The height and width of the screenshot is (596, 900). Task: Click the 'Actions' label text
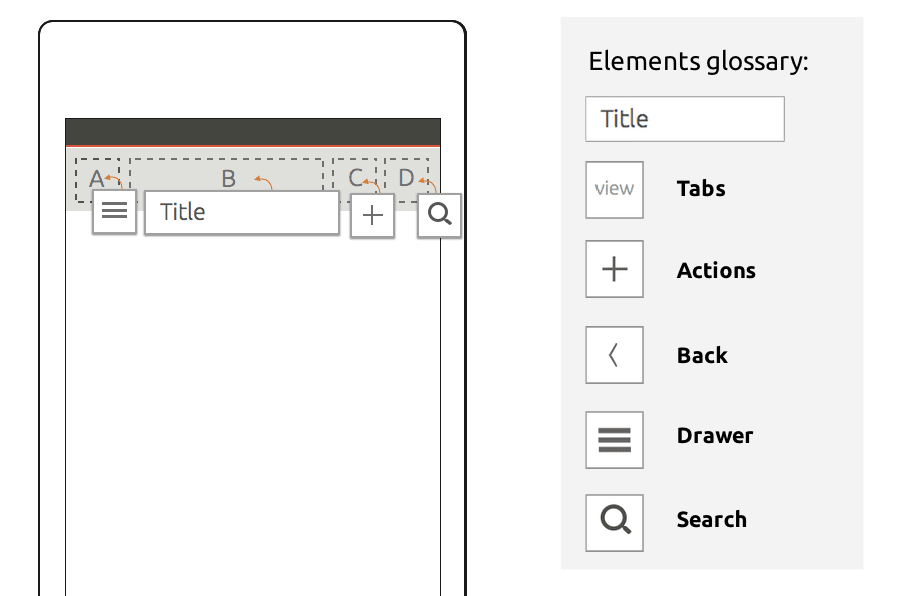tap(716, 271)
